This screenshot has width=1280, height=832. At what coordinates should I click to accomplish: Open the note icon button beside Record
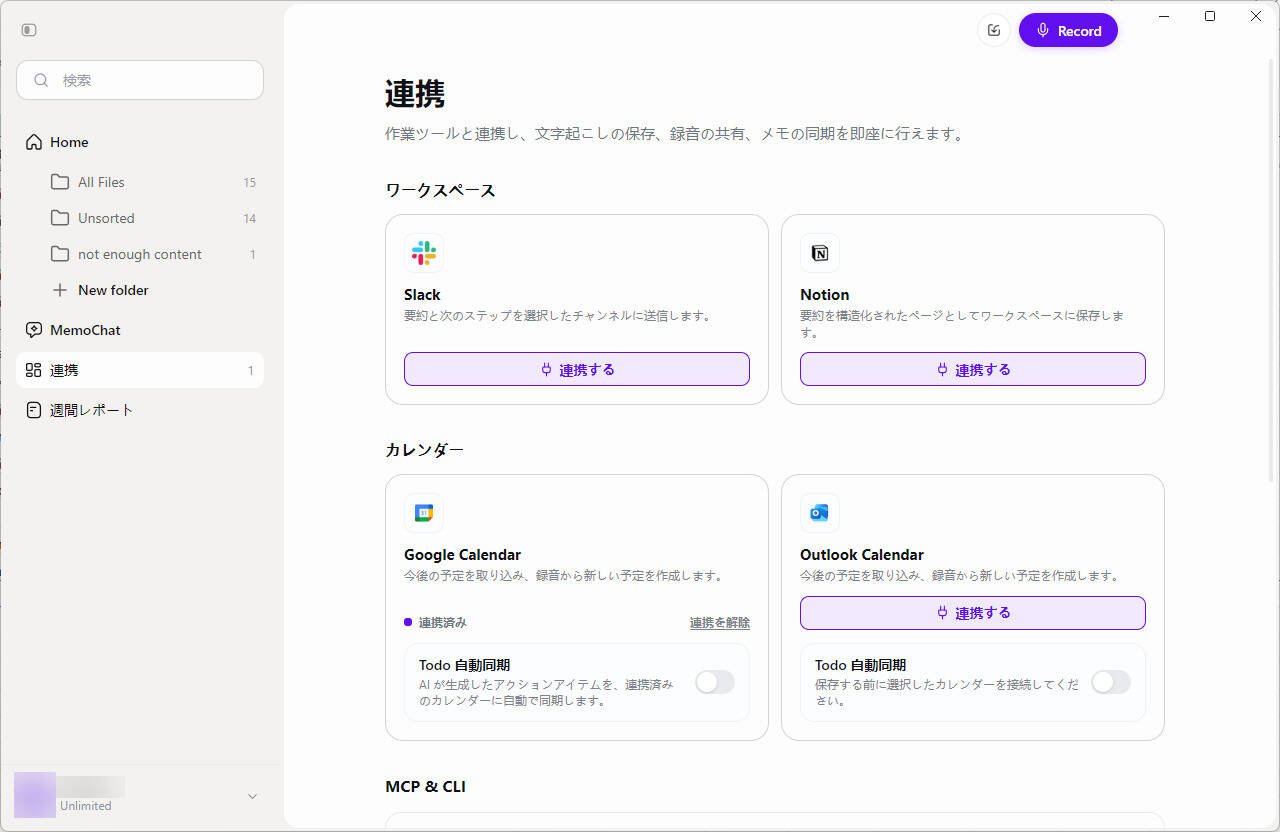[994, 30]
